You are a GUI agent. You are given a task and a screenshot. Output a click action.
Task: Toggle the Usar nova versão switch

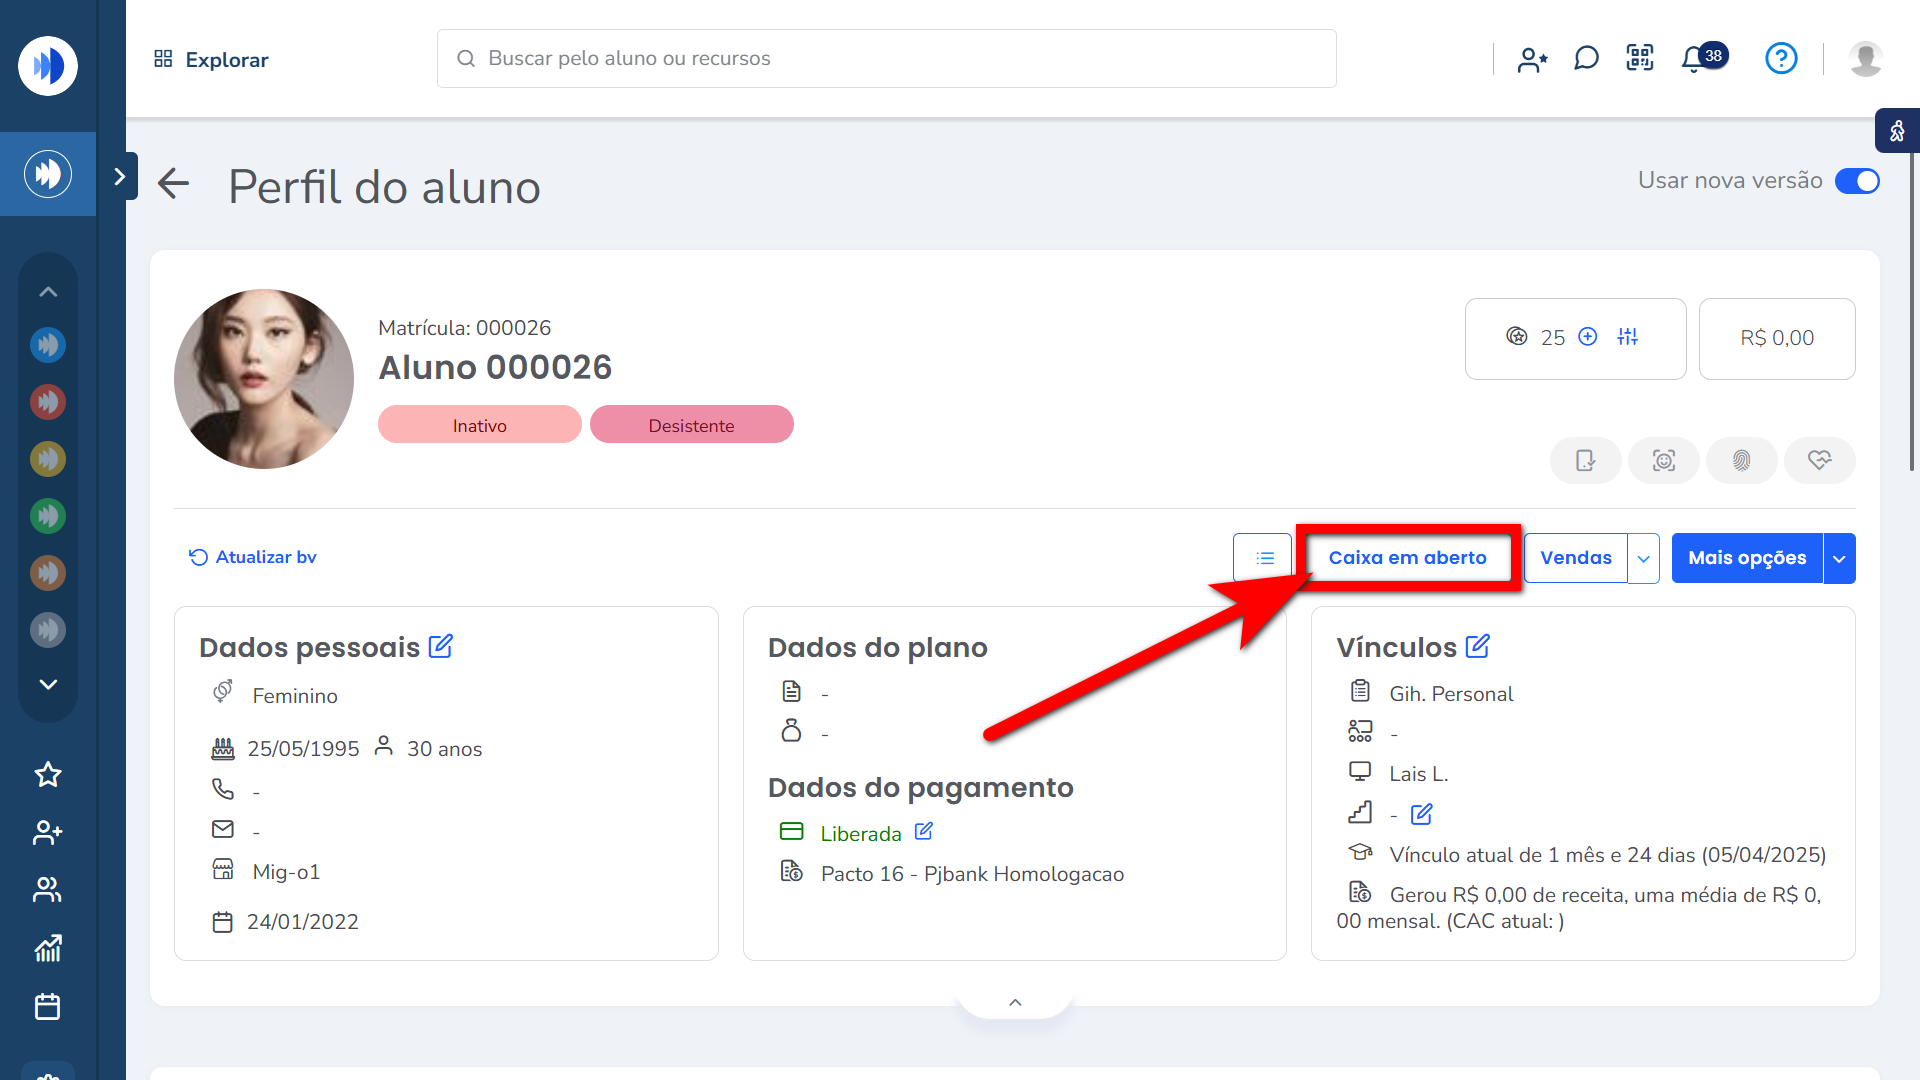1857,181
